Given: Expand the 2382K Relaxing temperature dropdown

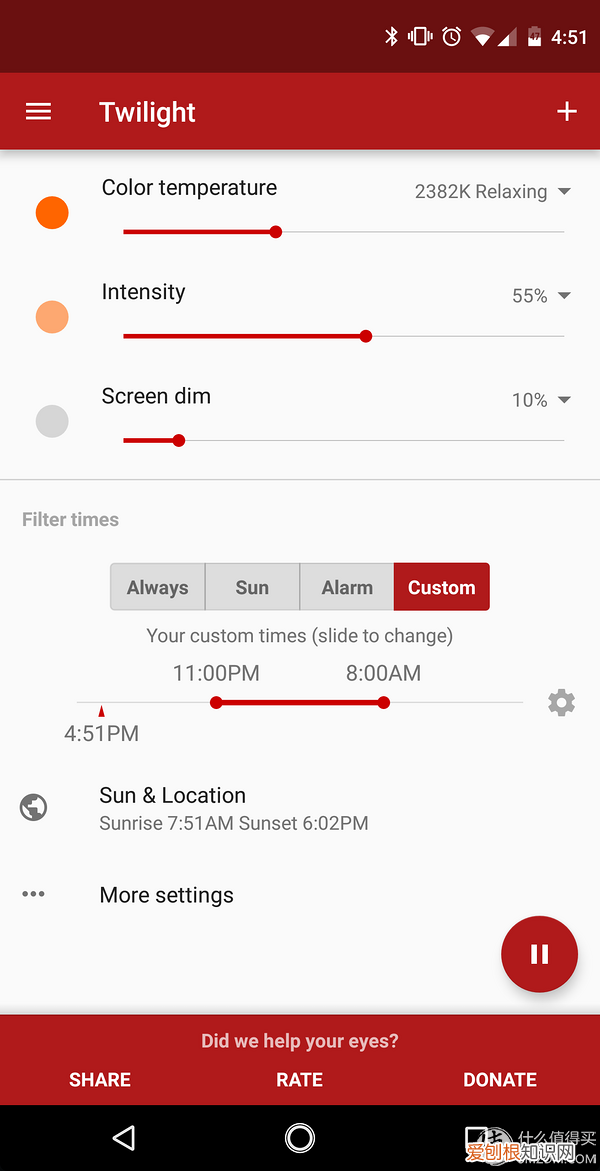Looking at the screenshot, I should pyautogui.click(x=492, y=192).
